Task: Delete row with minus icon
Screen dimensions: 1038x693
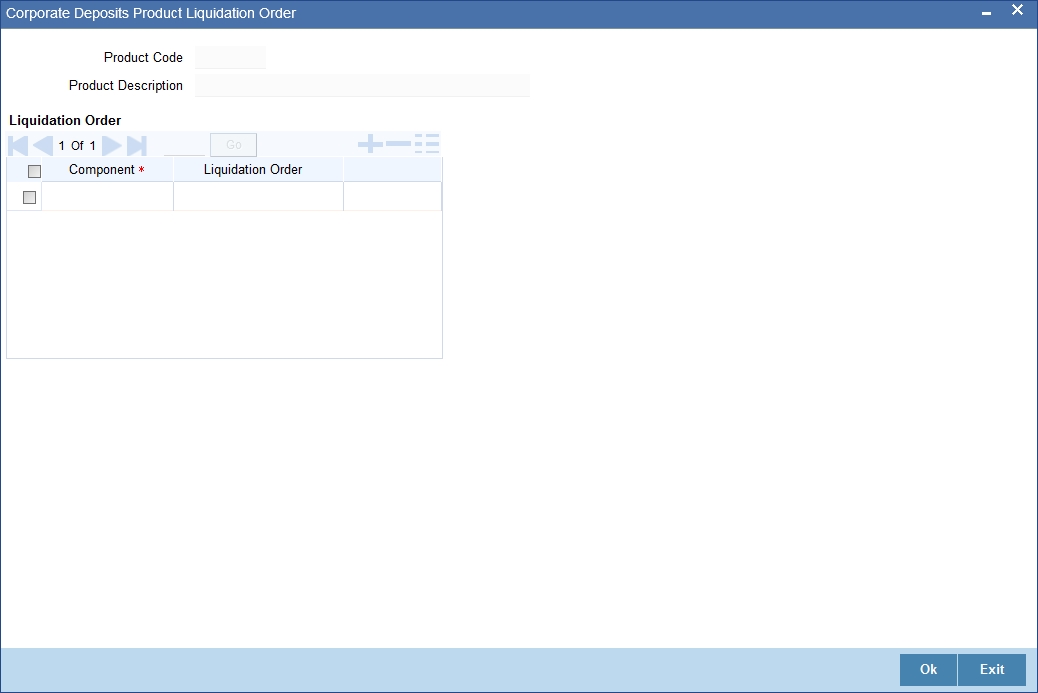Action: point(399,144)
